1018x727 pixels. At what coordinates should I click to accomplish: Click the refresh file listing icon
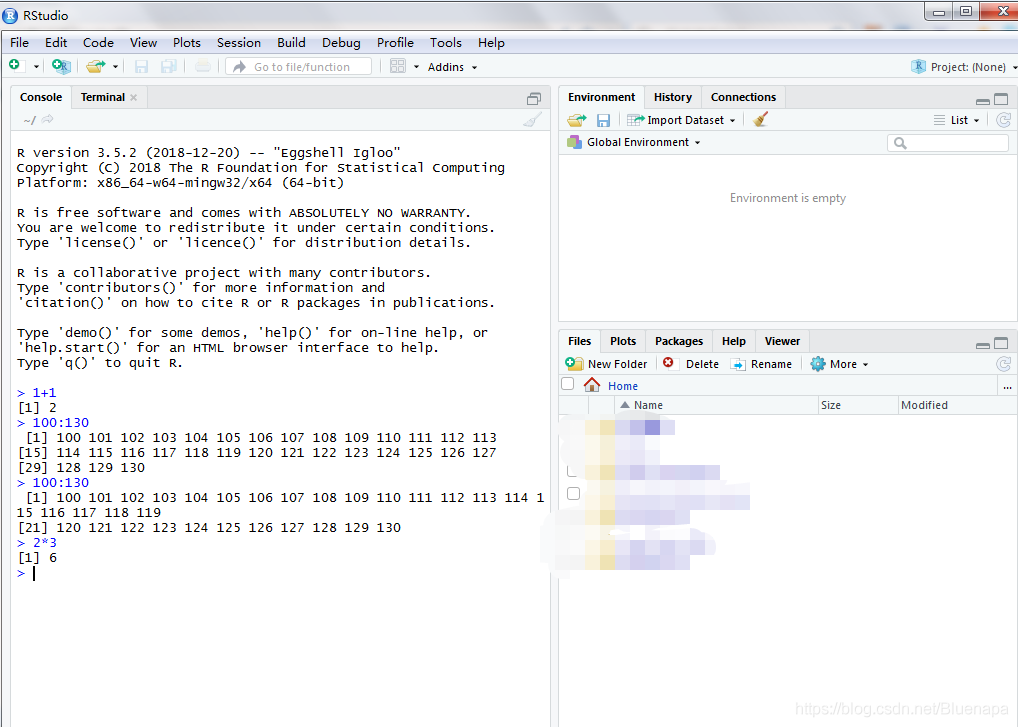coord(1004,364)
